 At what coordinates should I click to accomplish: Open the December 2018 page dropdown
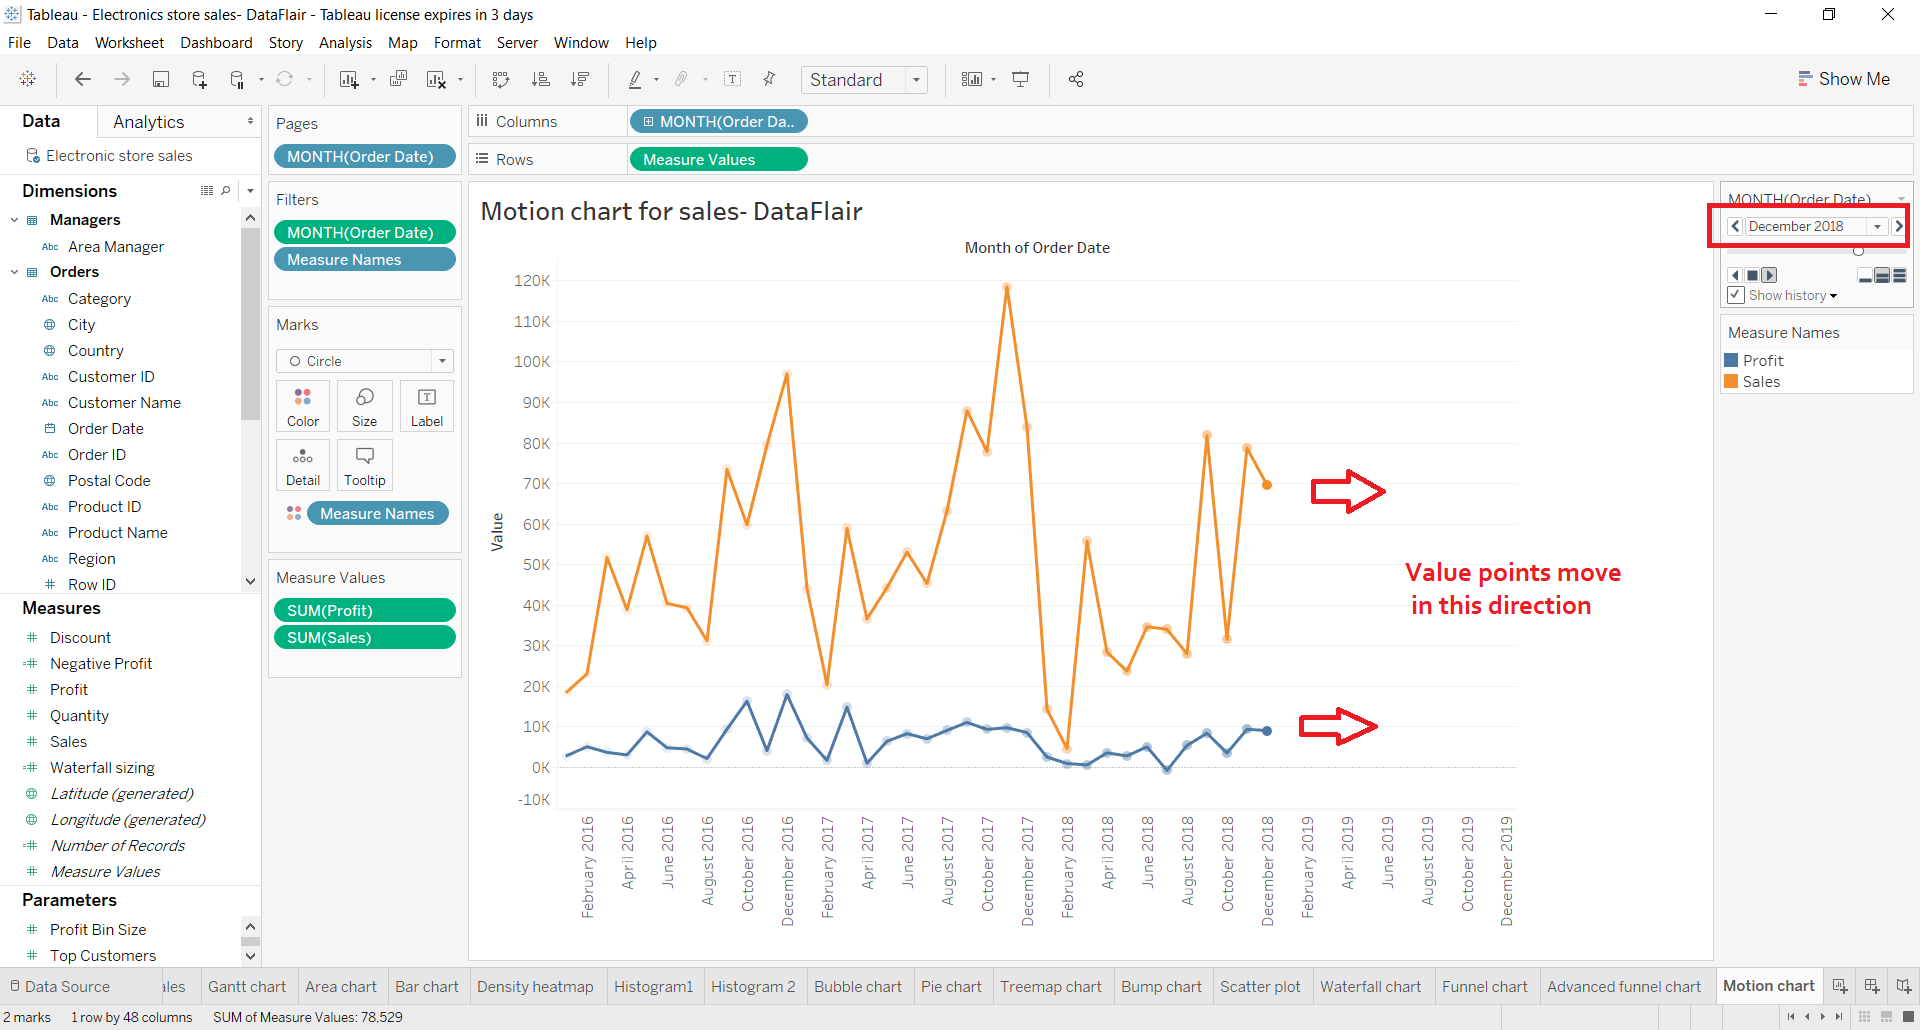click(x=1879, y=226)
